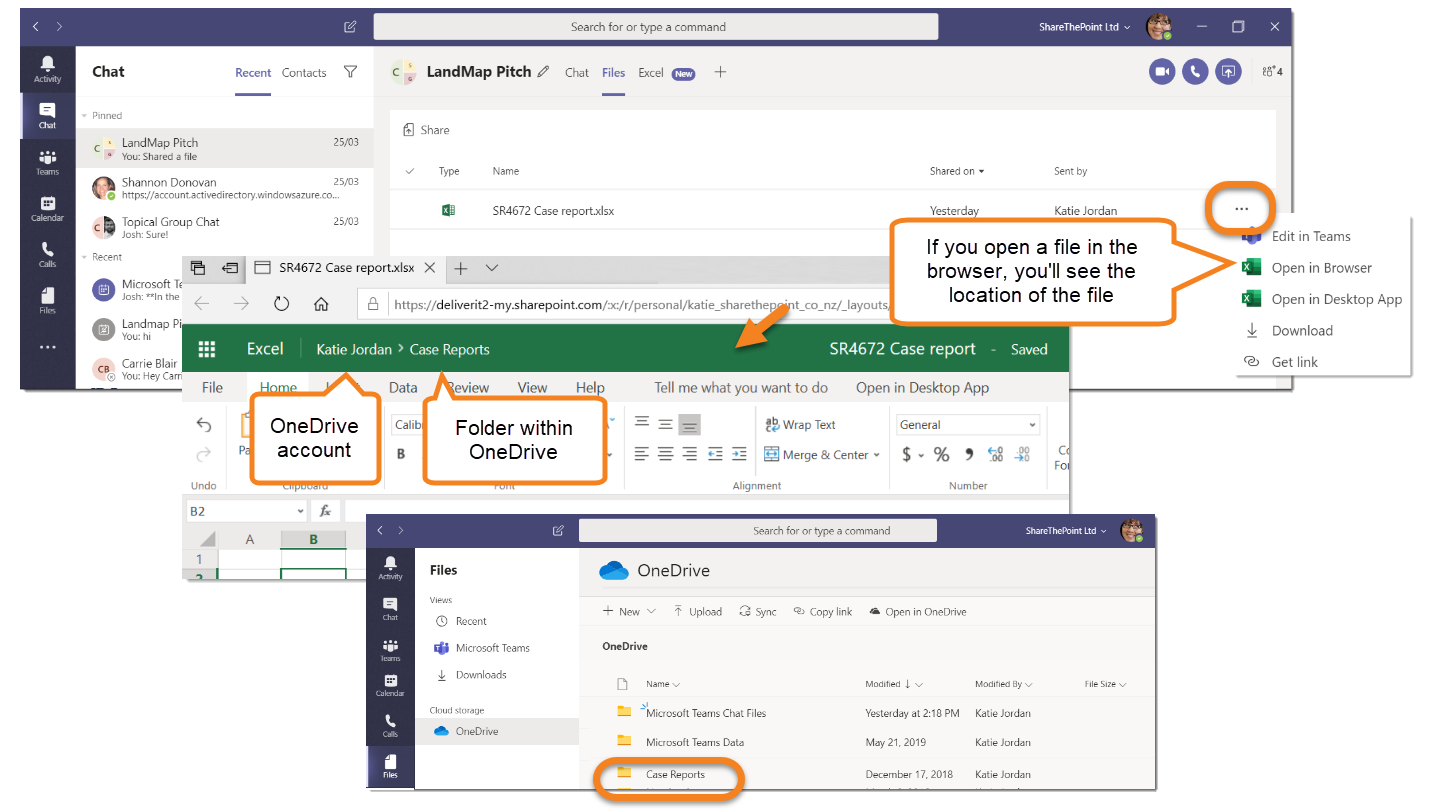Open Files app in top Teams window rail

(47, 300)
